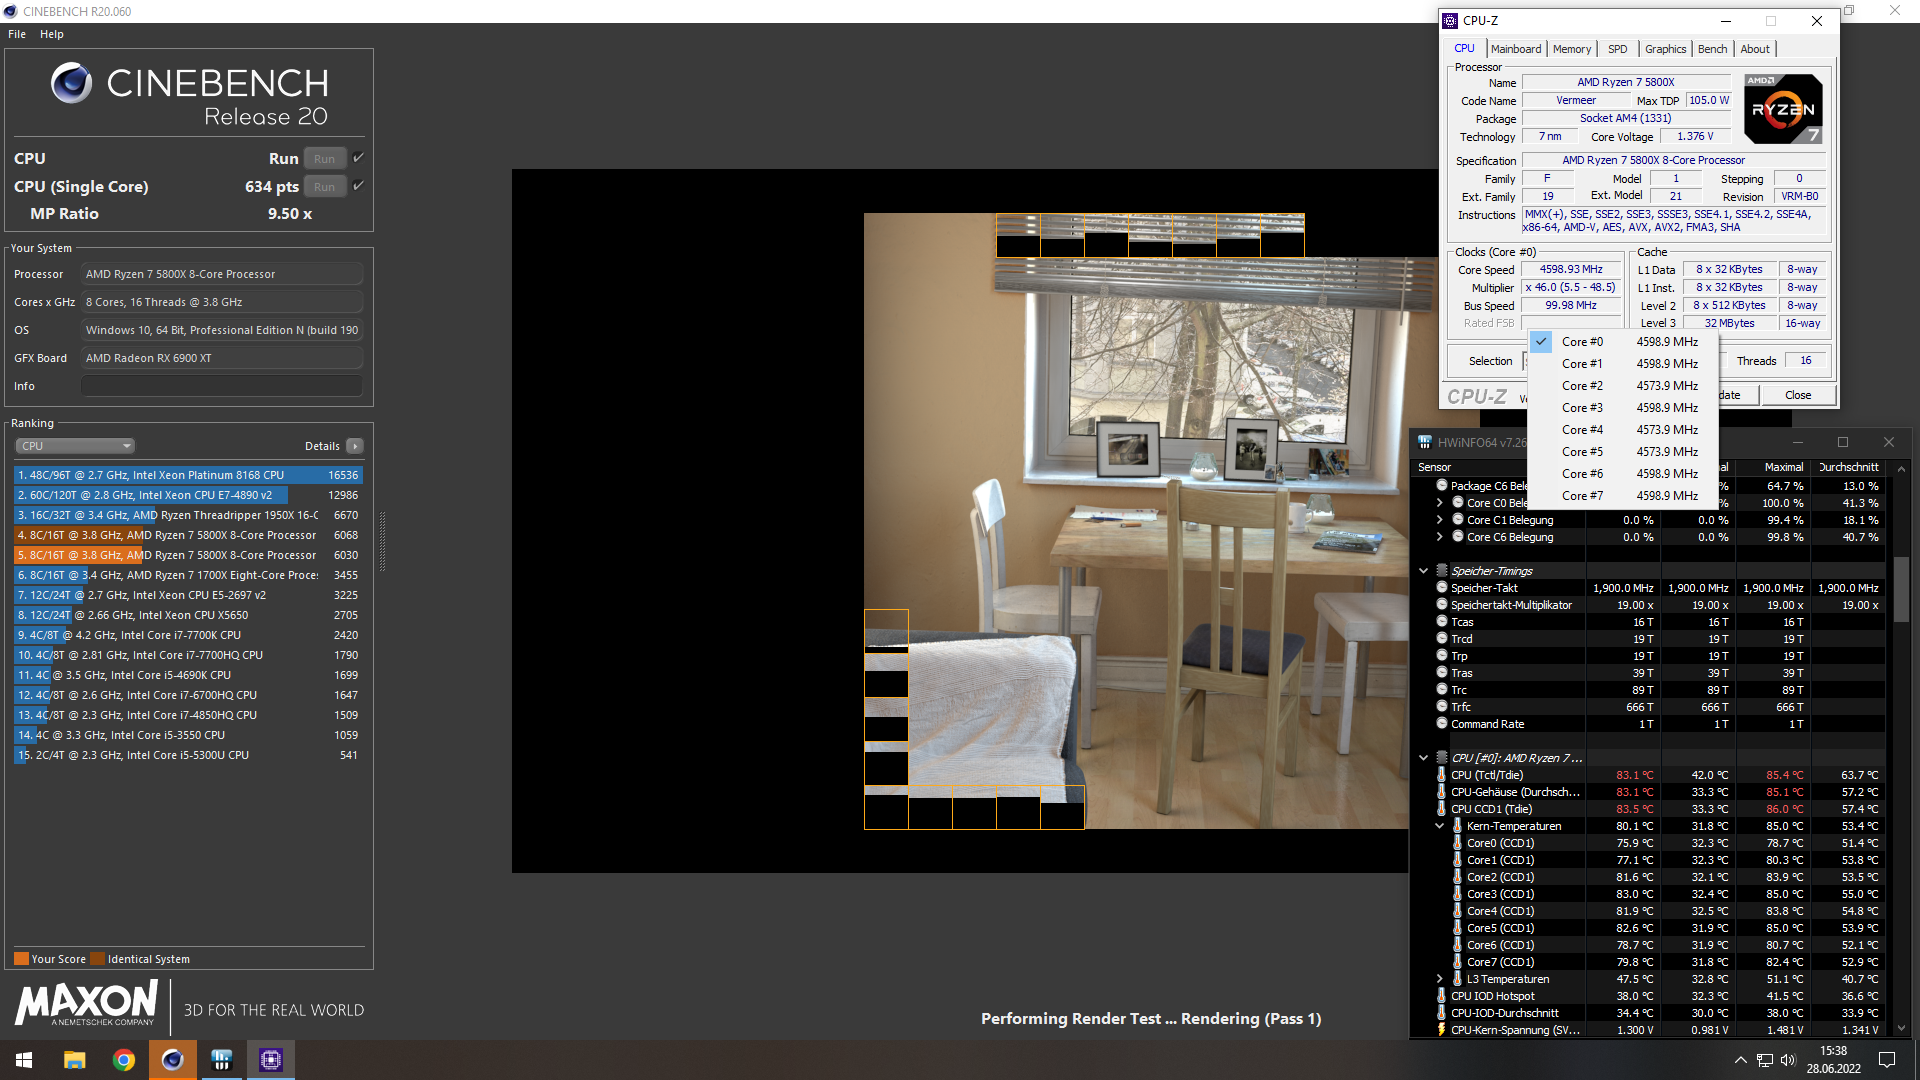Image resolution: width=1920 pixels, height=1080 pixels.
Task: Click CPU [#0] AMD Ryzen chip icon
Action: pyautogui.click(x=1442, y=758)
